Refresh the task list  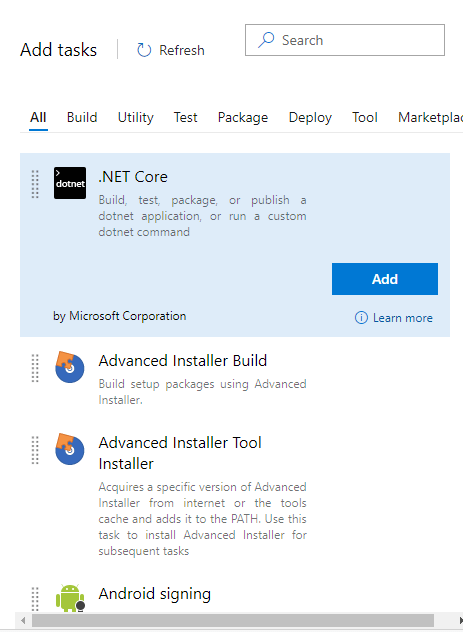click(x=171, y=50)
